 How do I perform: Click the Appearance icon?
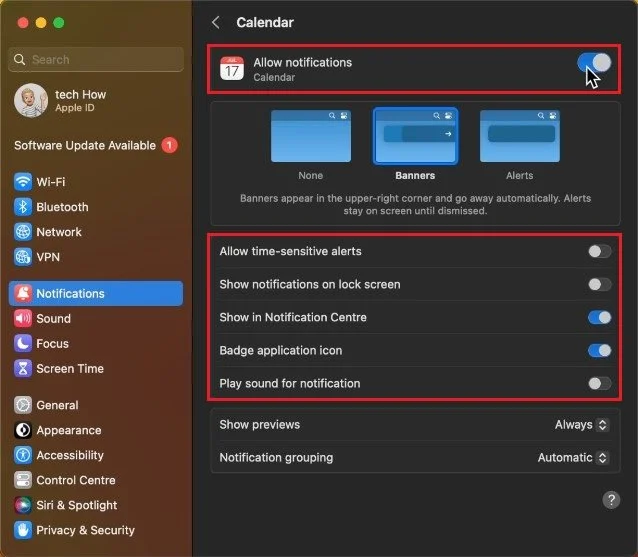pyautogui.click(x=23, y=430)
